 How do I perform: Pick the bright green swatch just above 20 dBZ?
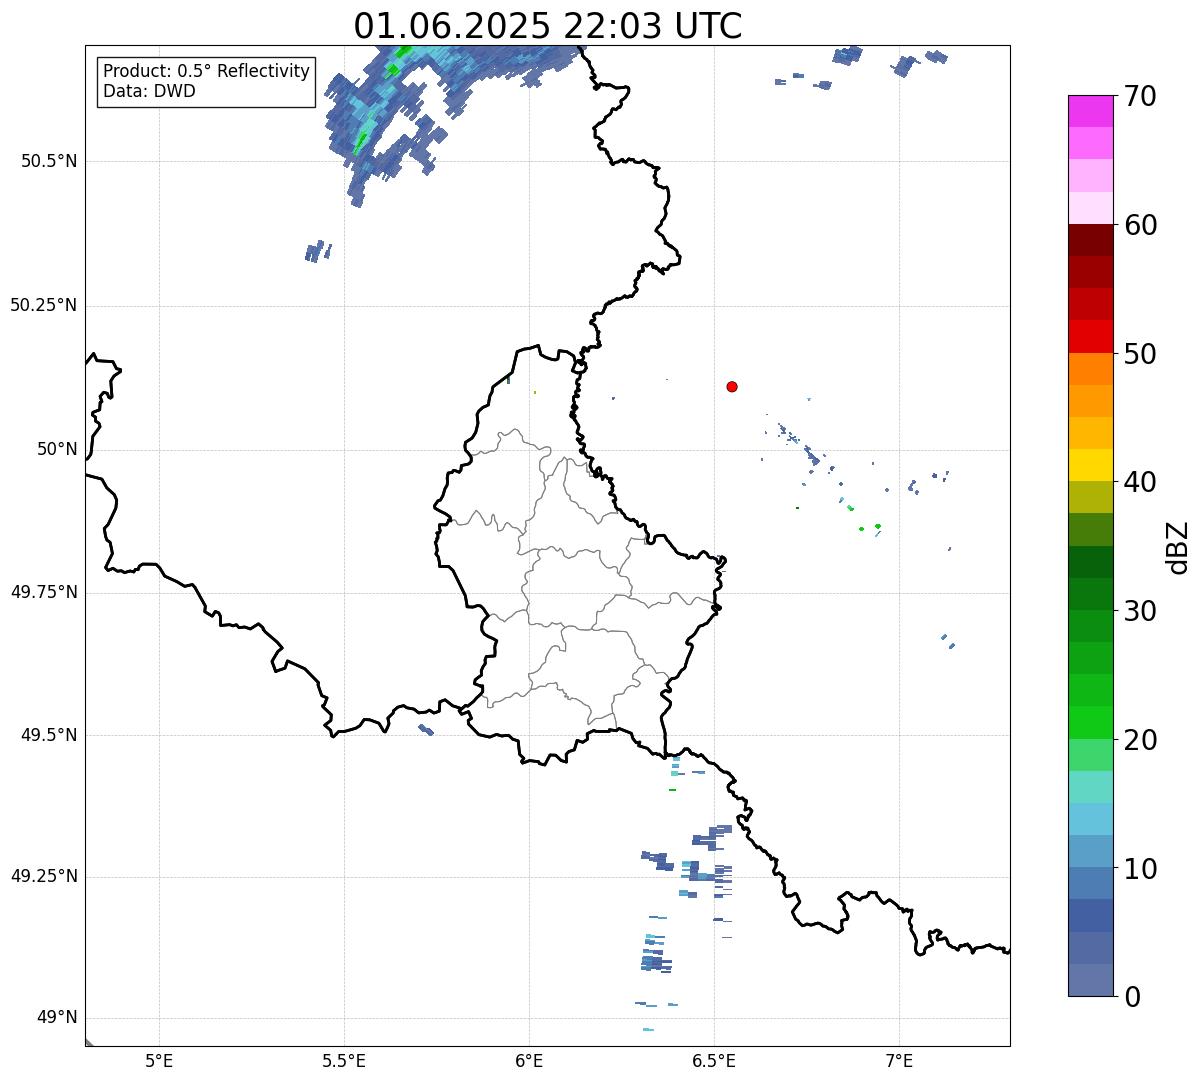pyautogui.click(x=1091, y=722)
